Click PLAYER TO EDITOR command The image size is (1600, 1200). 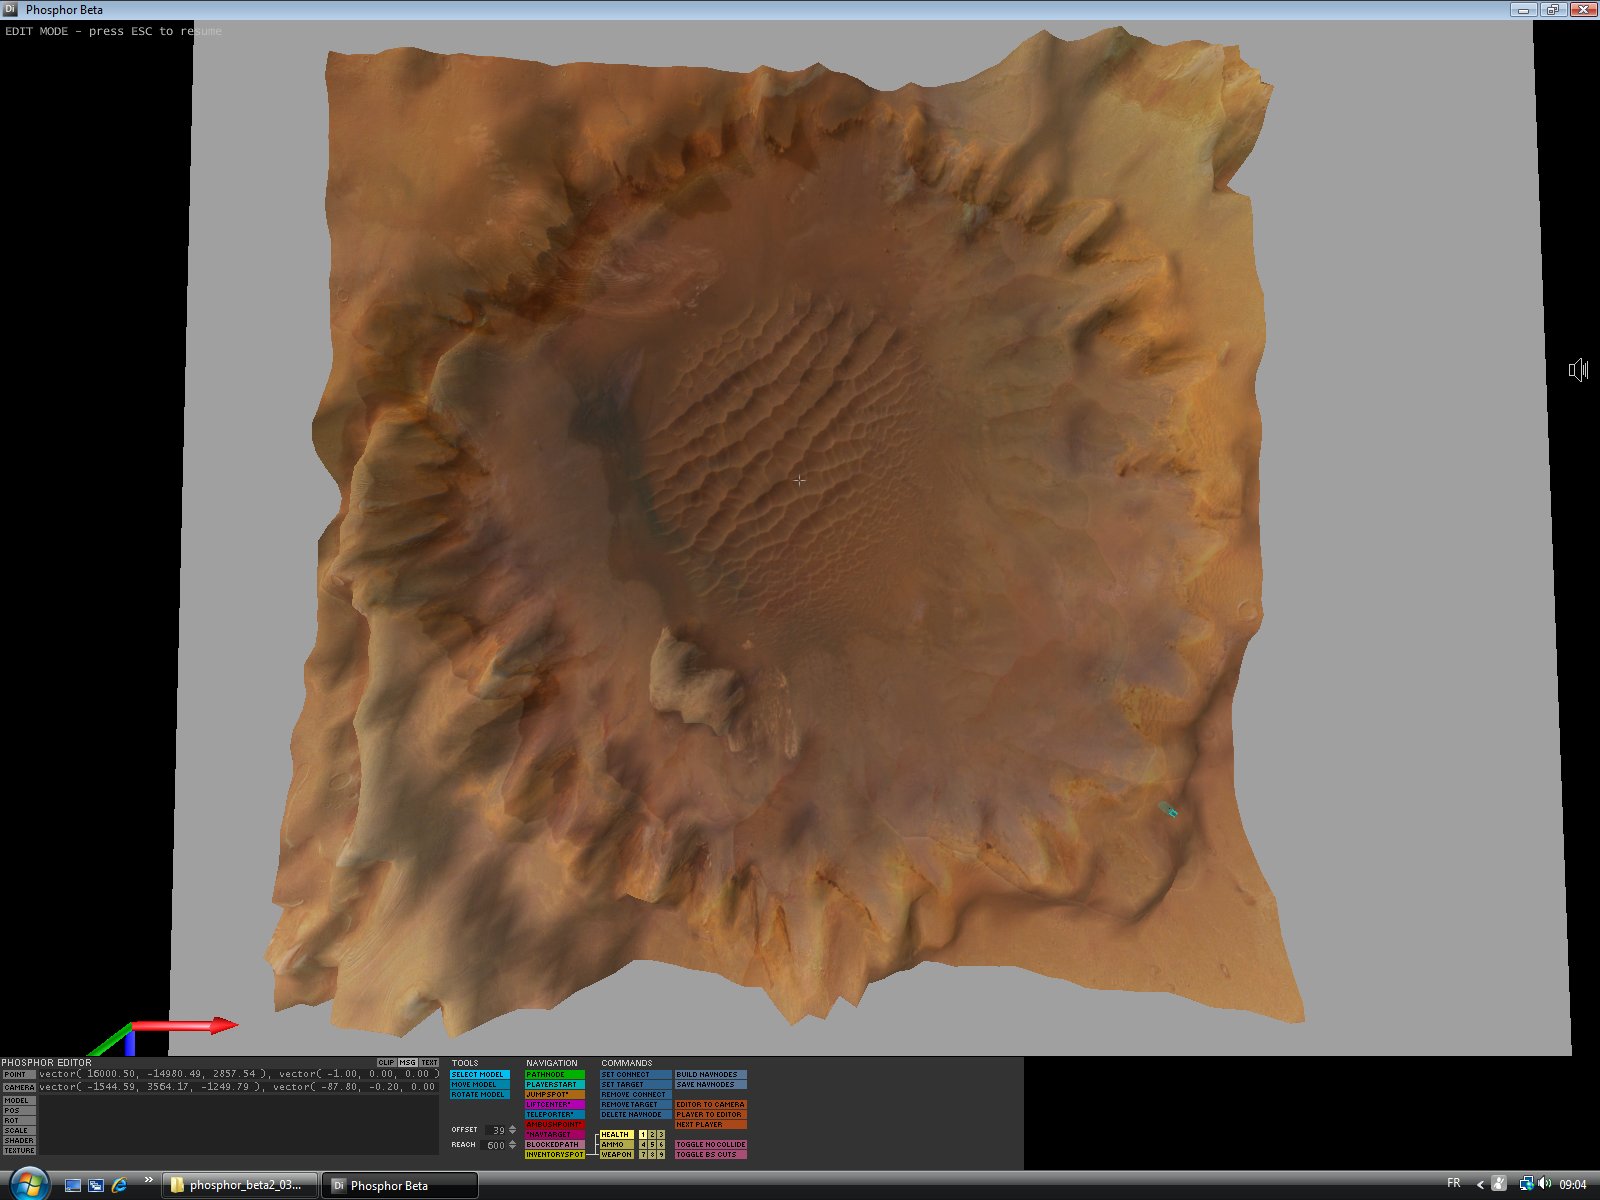711,1114
